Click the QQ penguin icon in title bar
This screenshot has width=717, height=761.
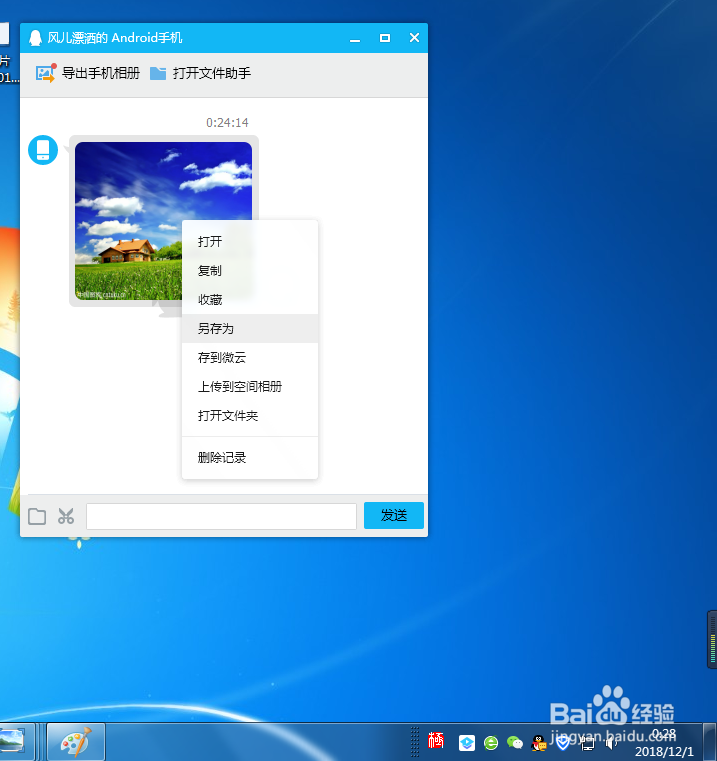35,38
